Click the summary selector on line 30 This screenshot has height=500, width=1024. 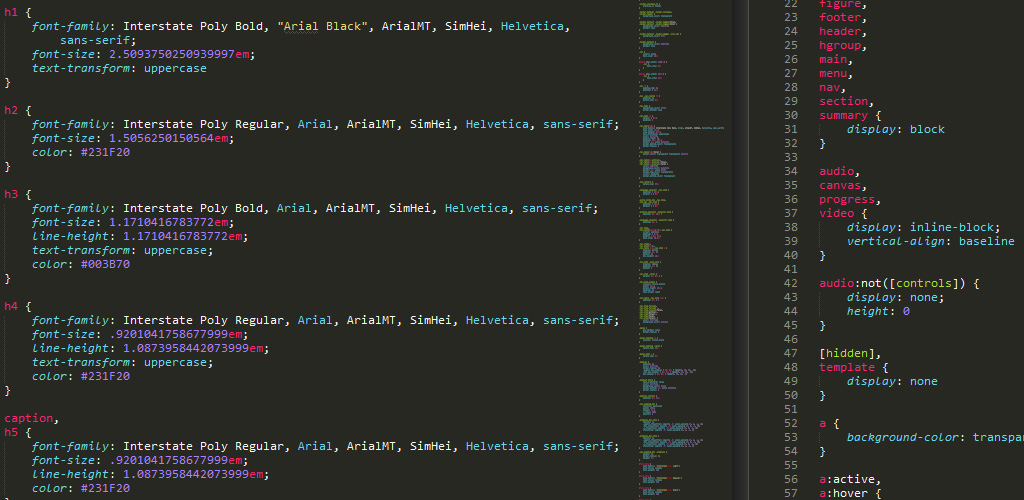coord(844,115)
